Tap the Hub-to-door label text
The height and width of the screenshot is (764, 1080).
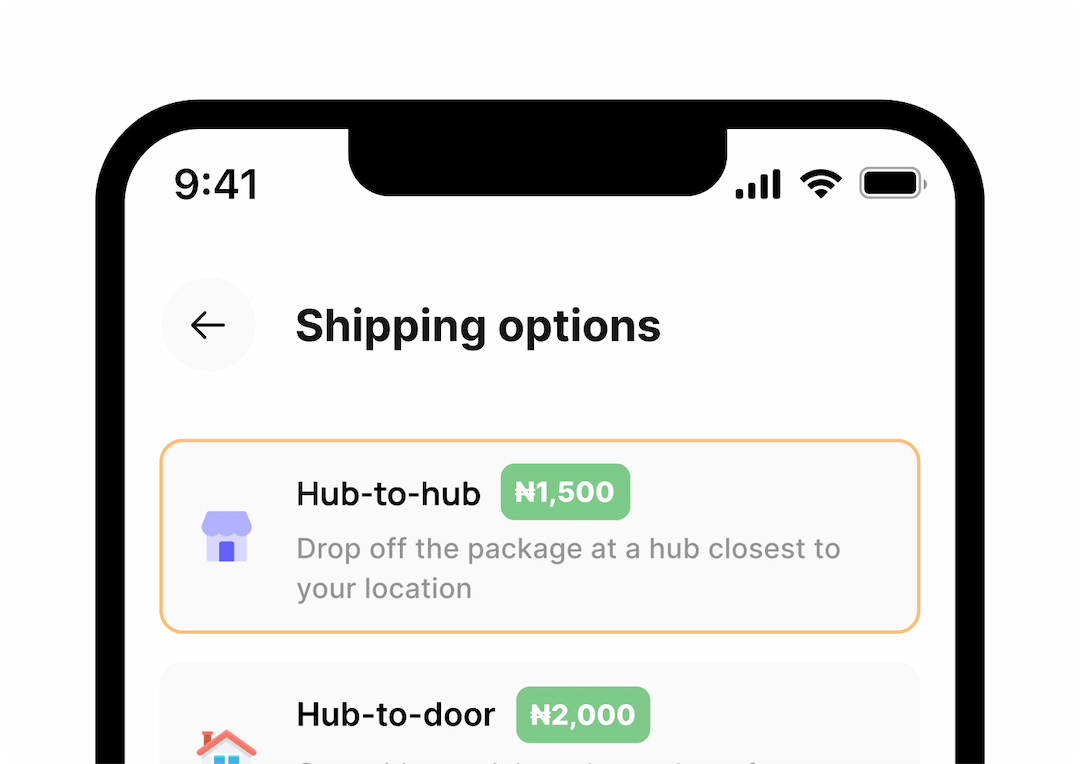(x=395, y=714)
